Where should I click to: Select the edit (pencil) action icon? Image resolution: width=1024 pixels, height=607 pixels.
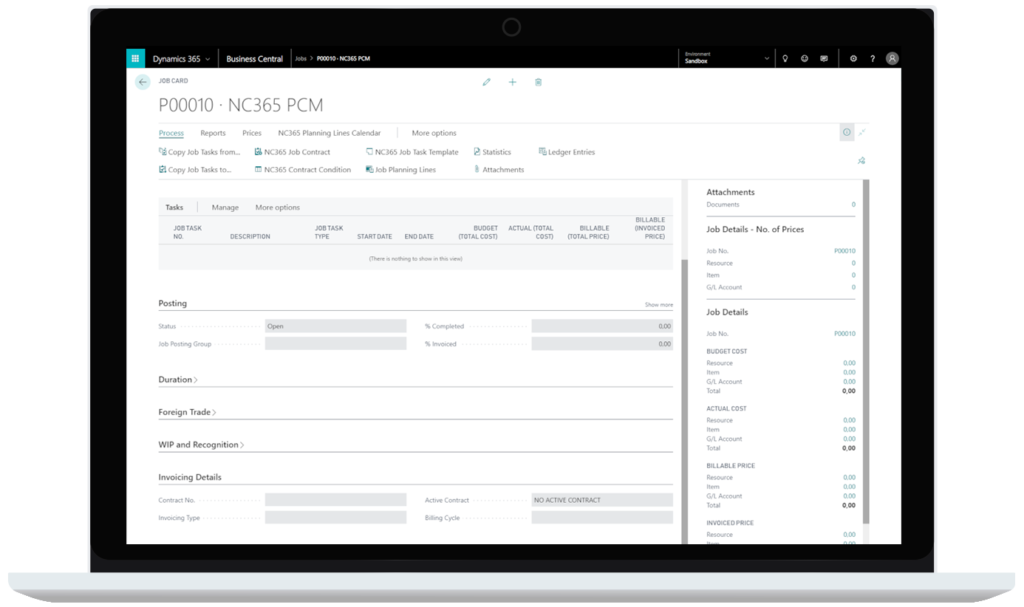pos(487,83)
